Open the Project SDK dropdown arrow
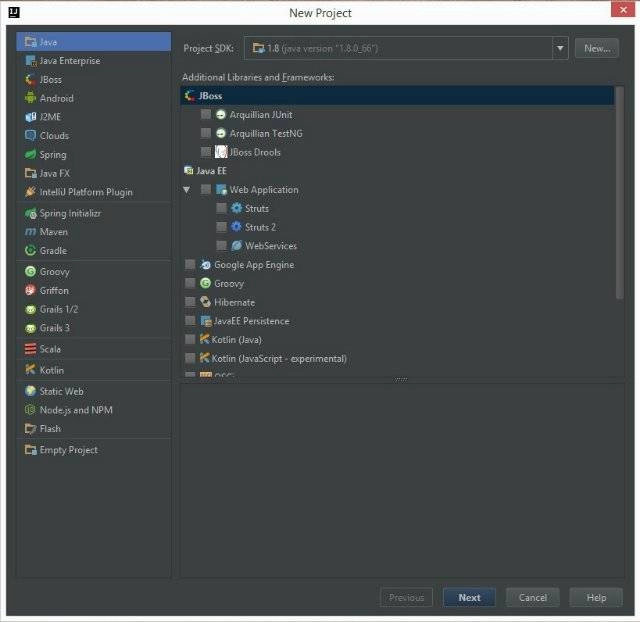Image resolution: width=640 pixels, height=622 pixels. pos(560,48)
